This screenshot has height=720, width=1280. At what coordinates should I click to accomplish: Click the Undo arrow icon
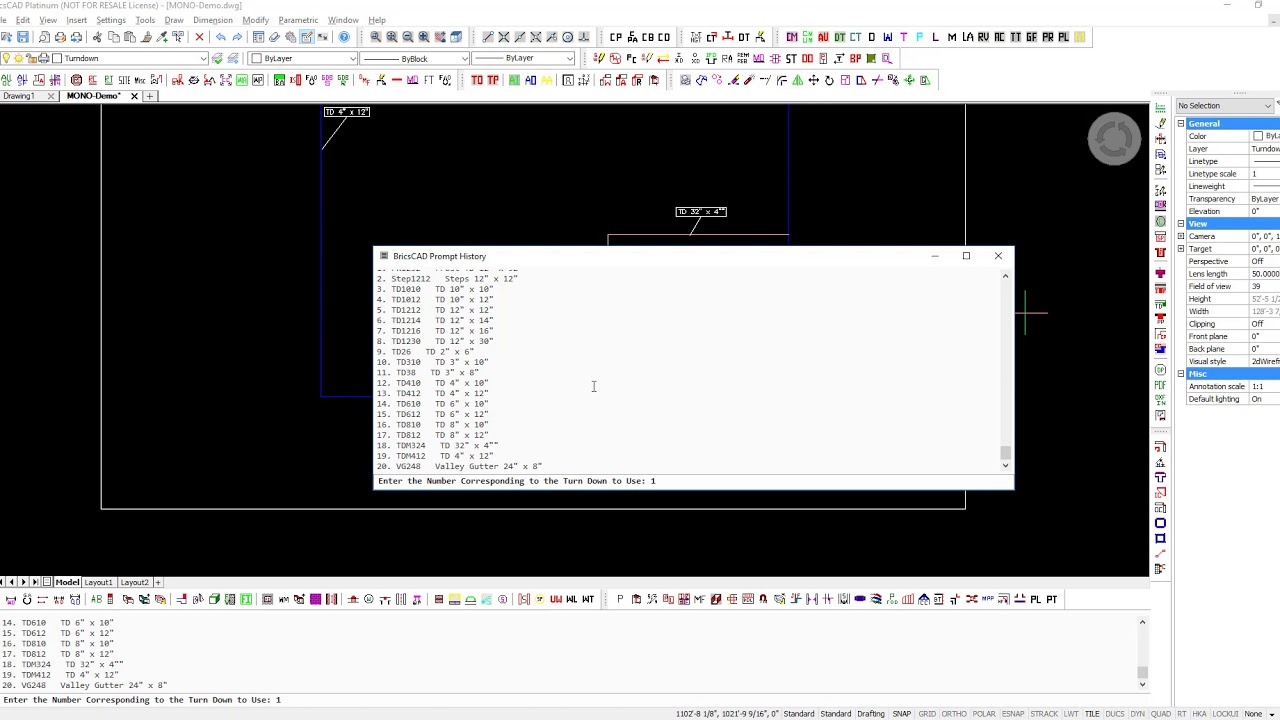click(221, 37)
